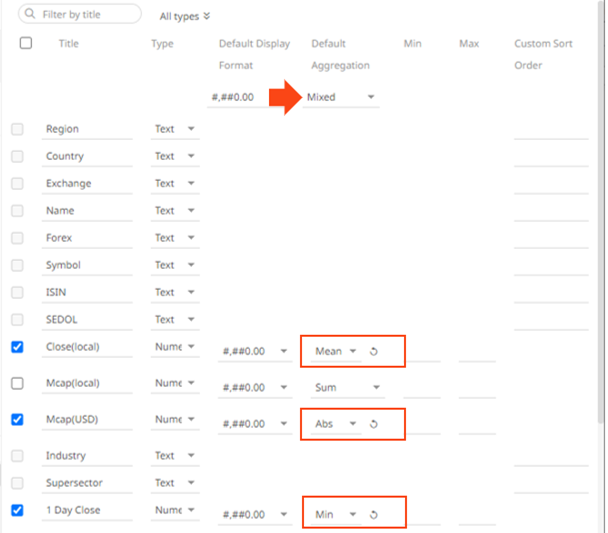Toggle the select-all header checkbox
Viewport: 608px width, 533px height.
pyautogui.click(x=26, y=43)
